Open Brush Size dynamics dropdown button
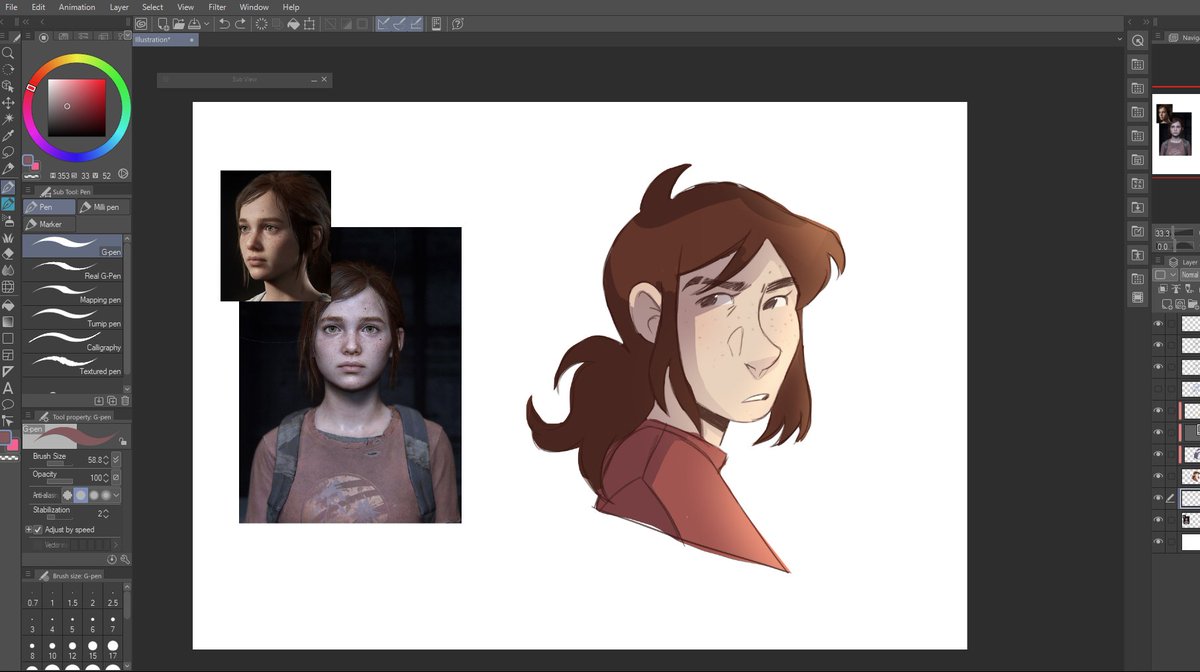The image size is (1200, 672). (116, 460)
